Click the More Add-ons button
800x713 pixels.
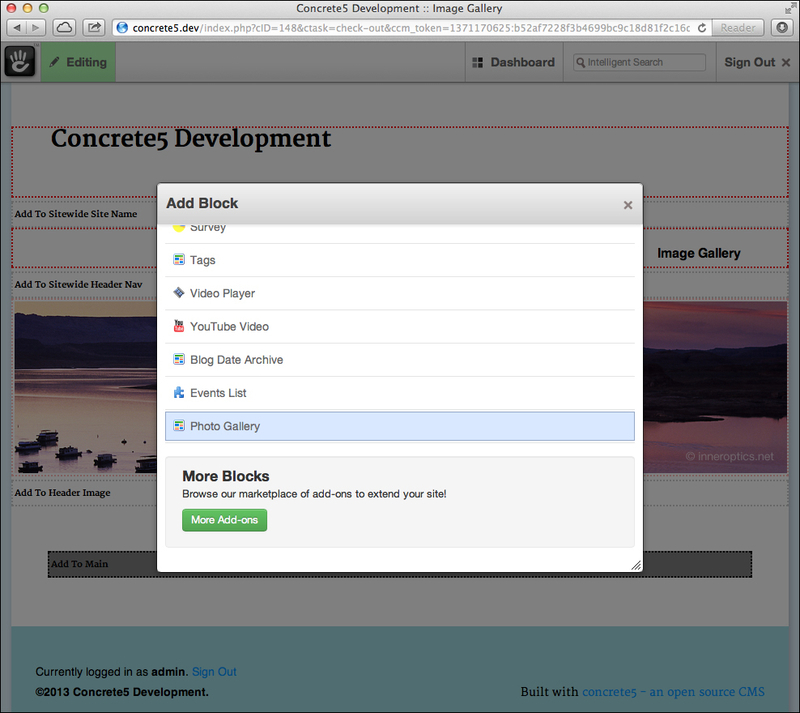(x=224, y=520)
